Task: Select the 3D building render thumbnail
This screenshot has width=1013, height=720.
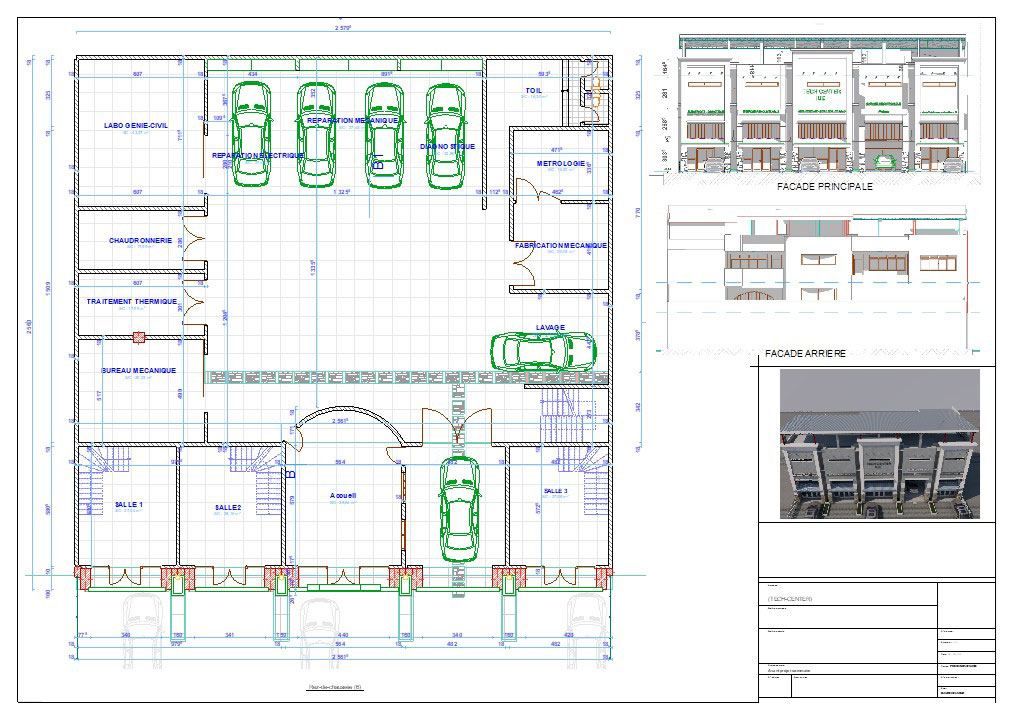Action: pos(879,443)
